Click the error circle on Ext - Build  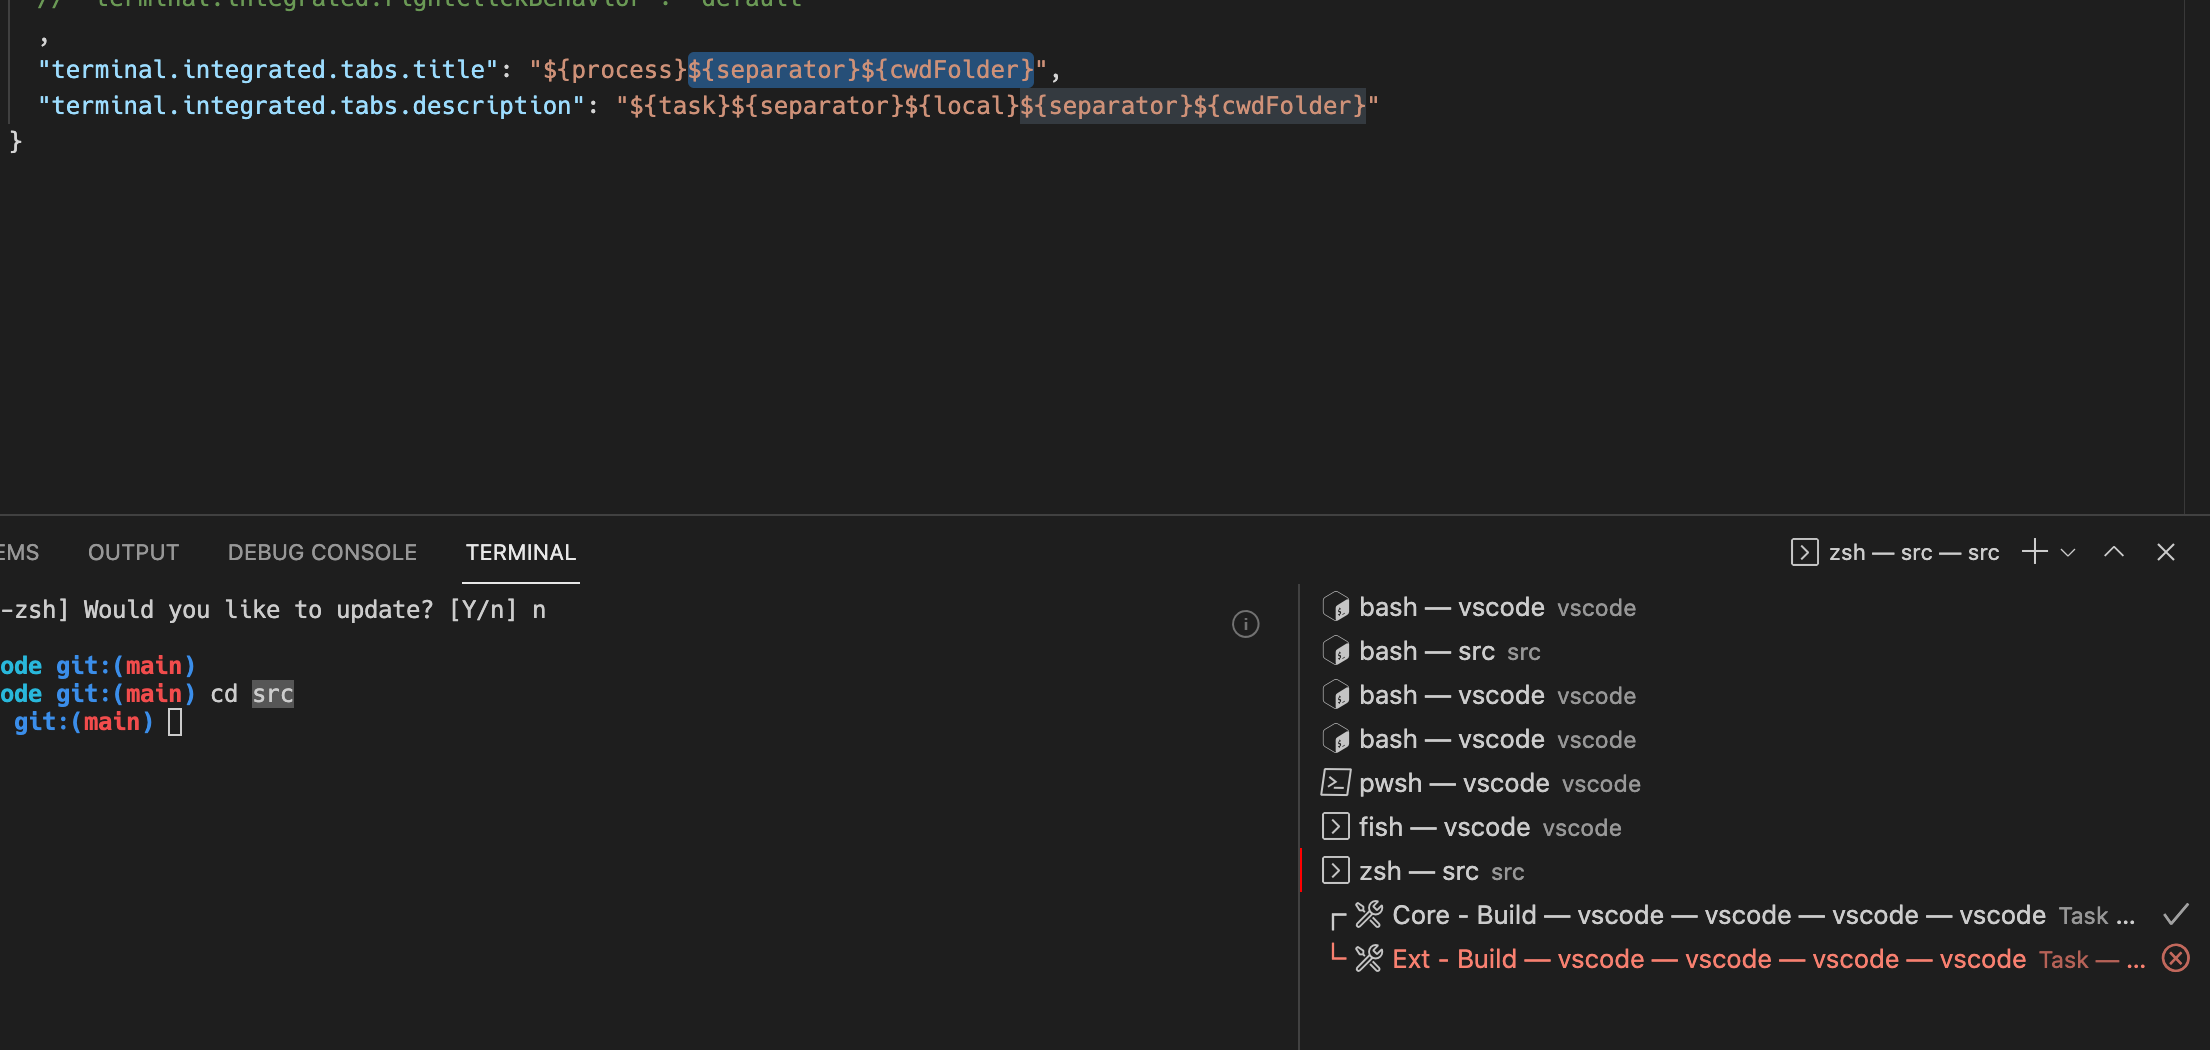click(2175, 958)
